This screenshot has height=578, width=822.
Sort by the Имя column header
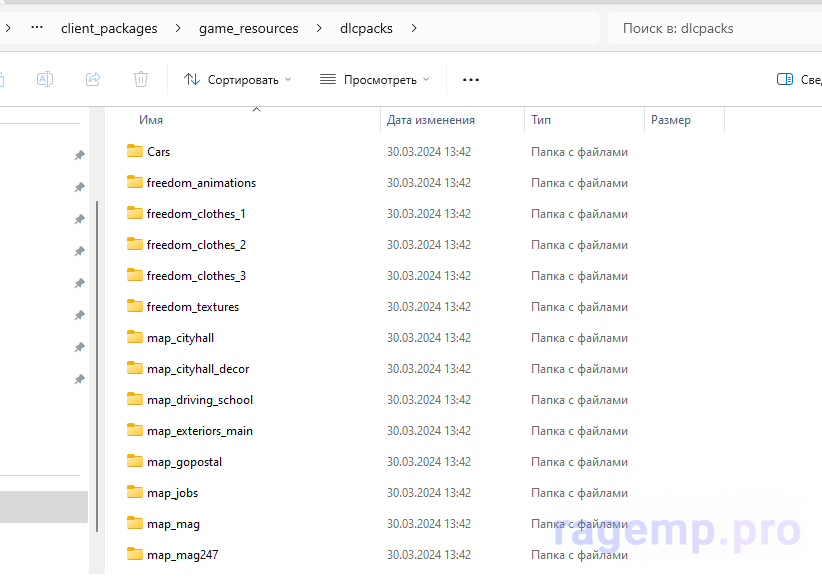tap(151, 120)
